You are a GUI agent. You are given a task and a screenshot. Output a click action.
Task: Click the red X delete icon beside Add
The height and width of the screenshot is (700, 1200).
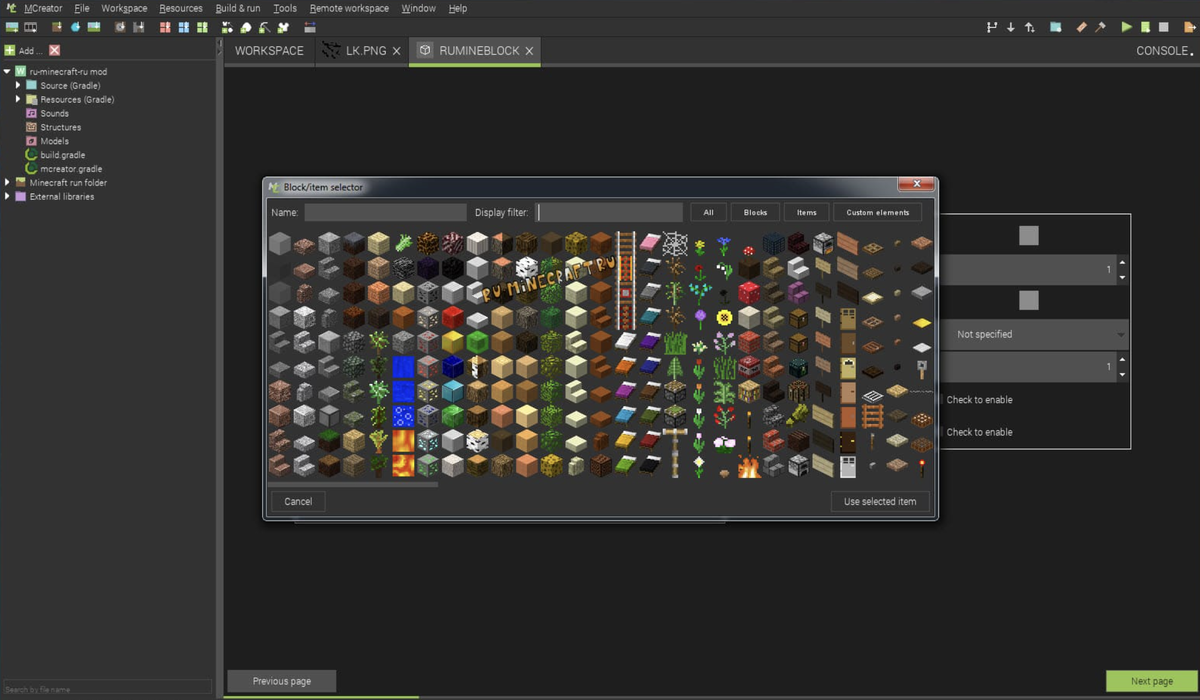pyautogui.click(x=54, y=50)
